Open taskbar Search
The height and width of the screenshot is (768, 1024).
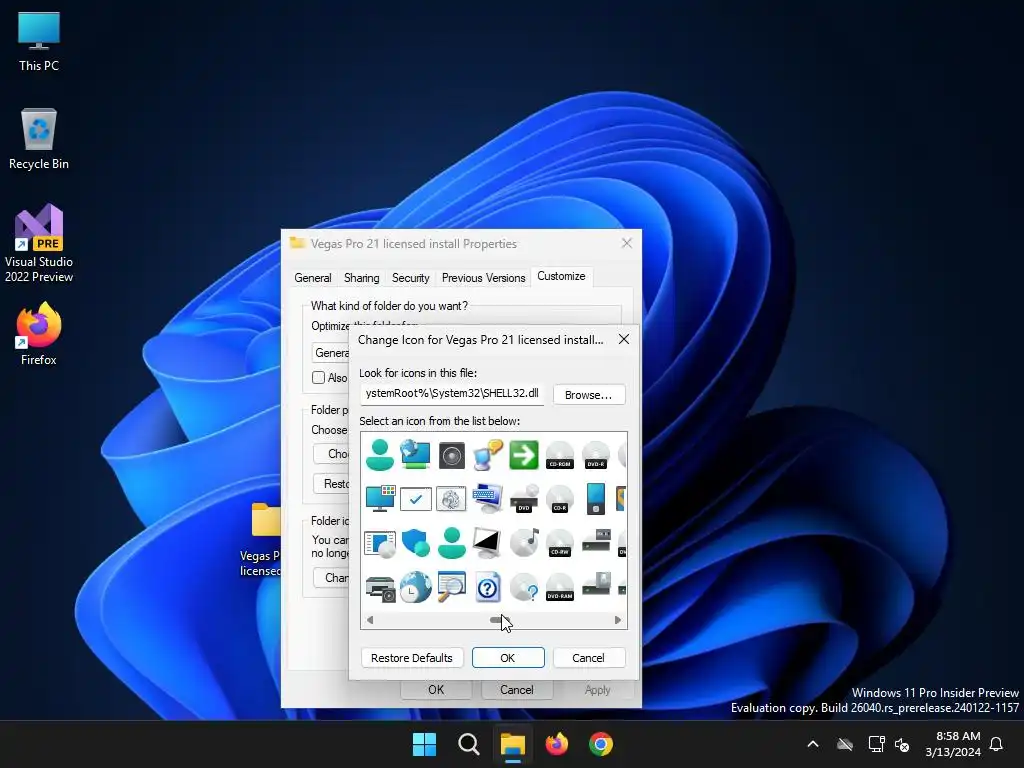tap(469, 744)
